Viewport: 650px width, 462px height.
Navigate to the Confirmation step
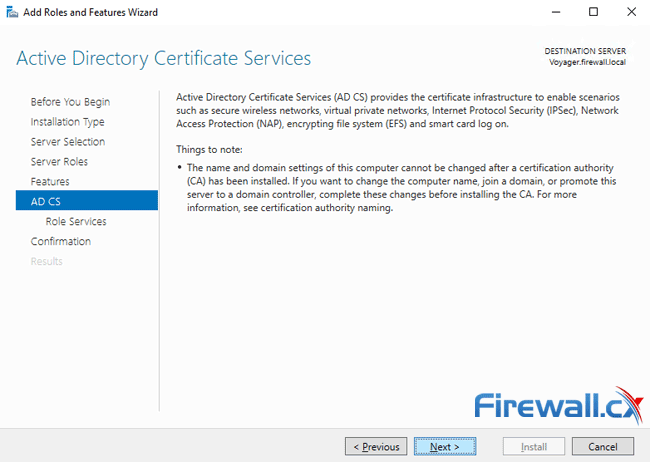(60, 242)
